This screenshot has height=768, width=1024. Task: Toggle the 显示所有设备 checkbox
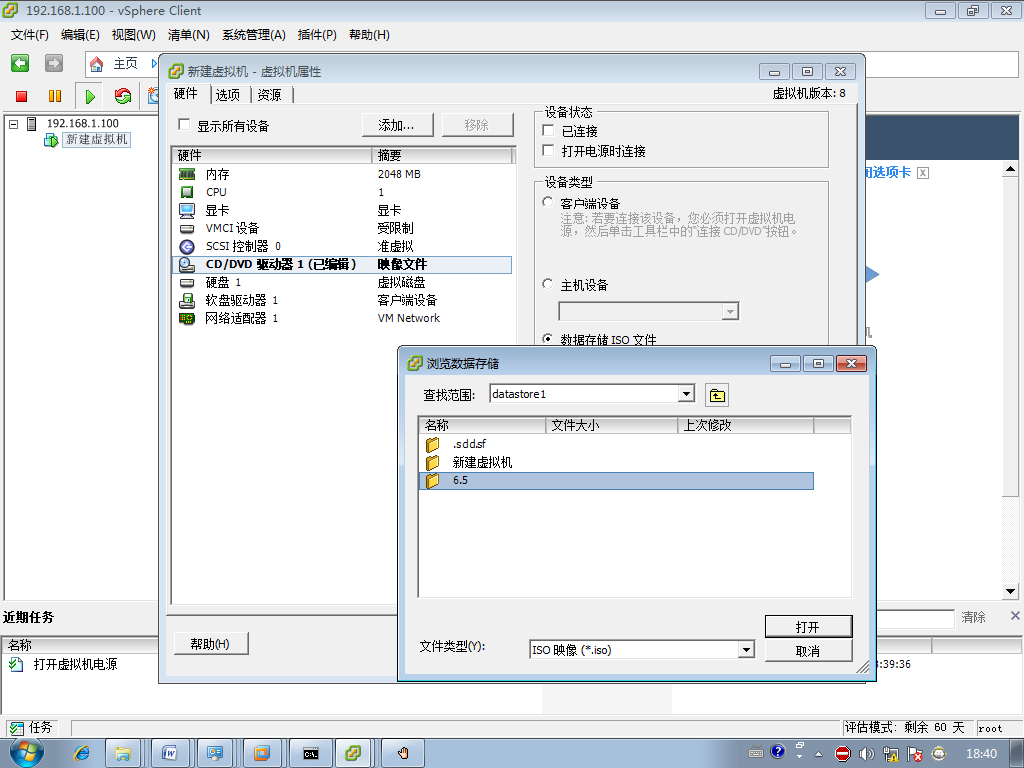184,124
